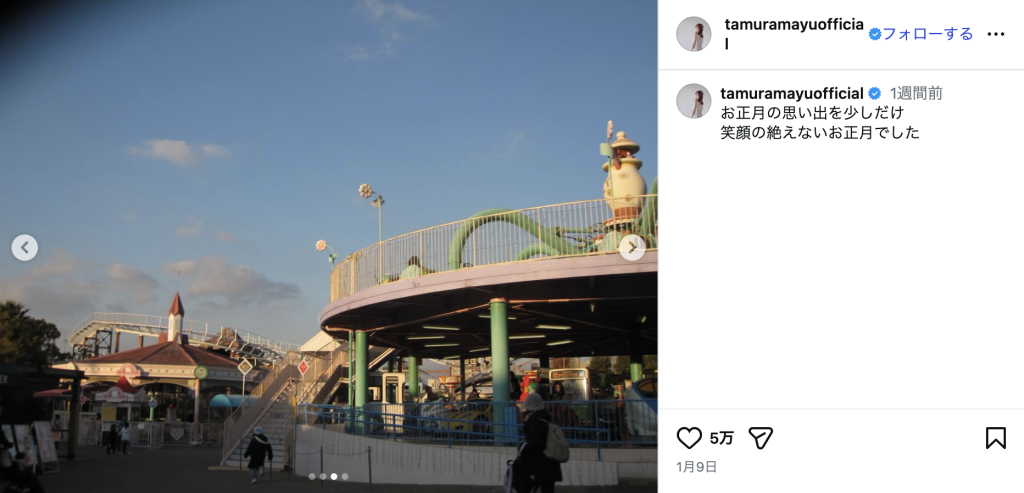View the 5万 likes count
This screenshot has width=1024, height=493.
coord(722,438)
